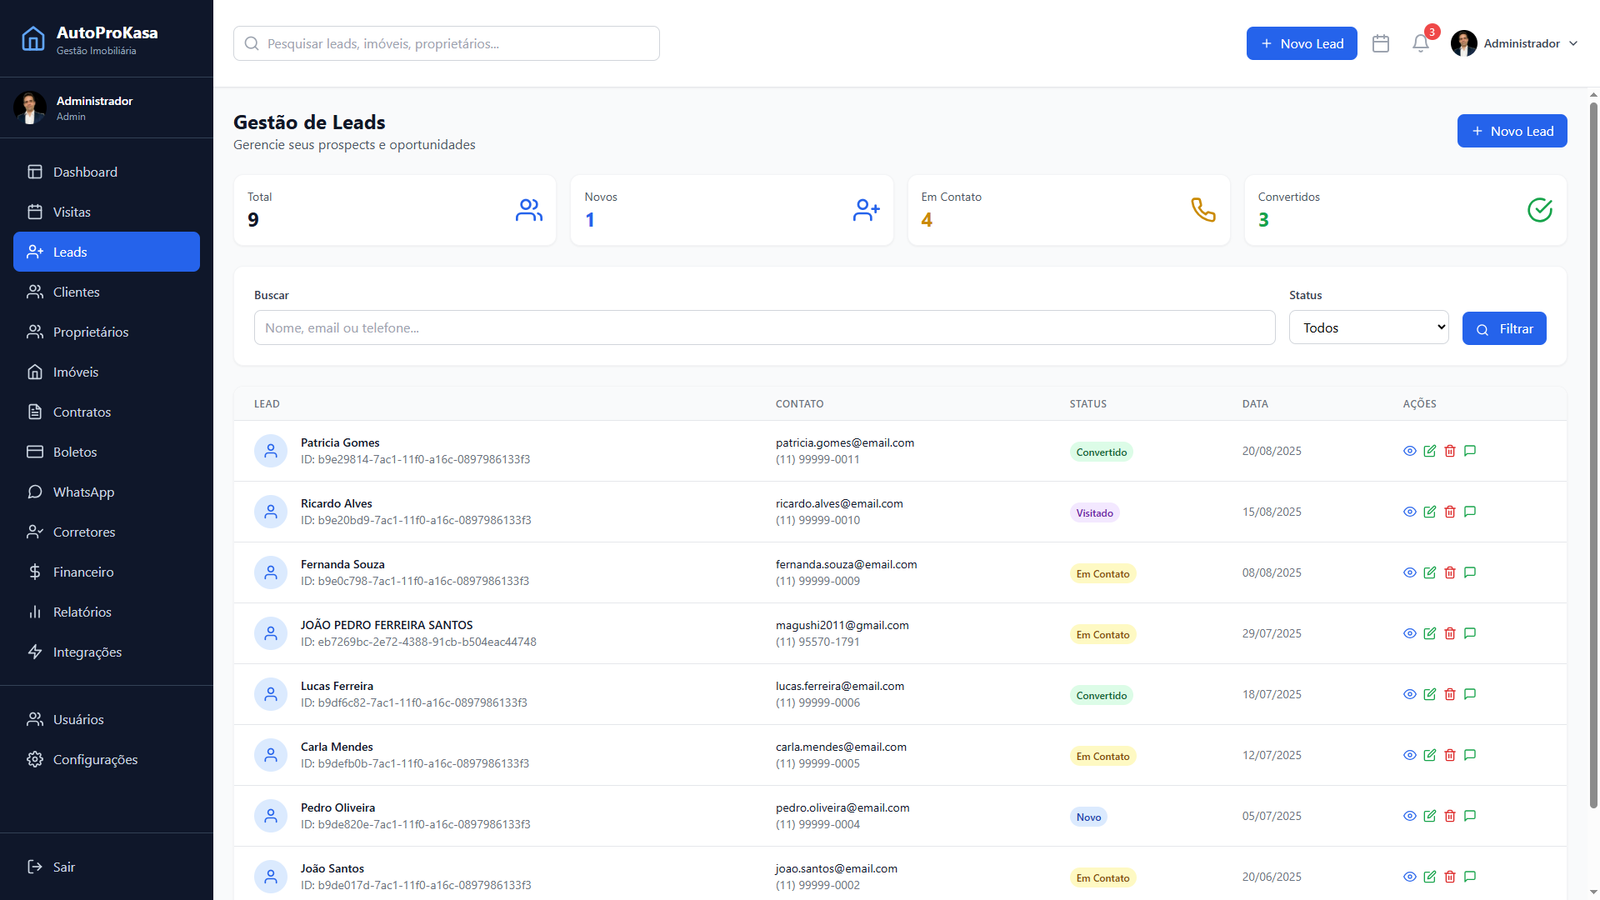The image size is (1600, 900).
Task: Expand the Status dropdown showing Todos
Action: click(1368, 328)
